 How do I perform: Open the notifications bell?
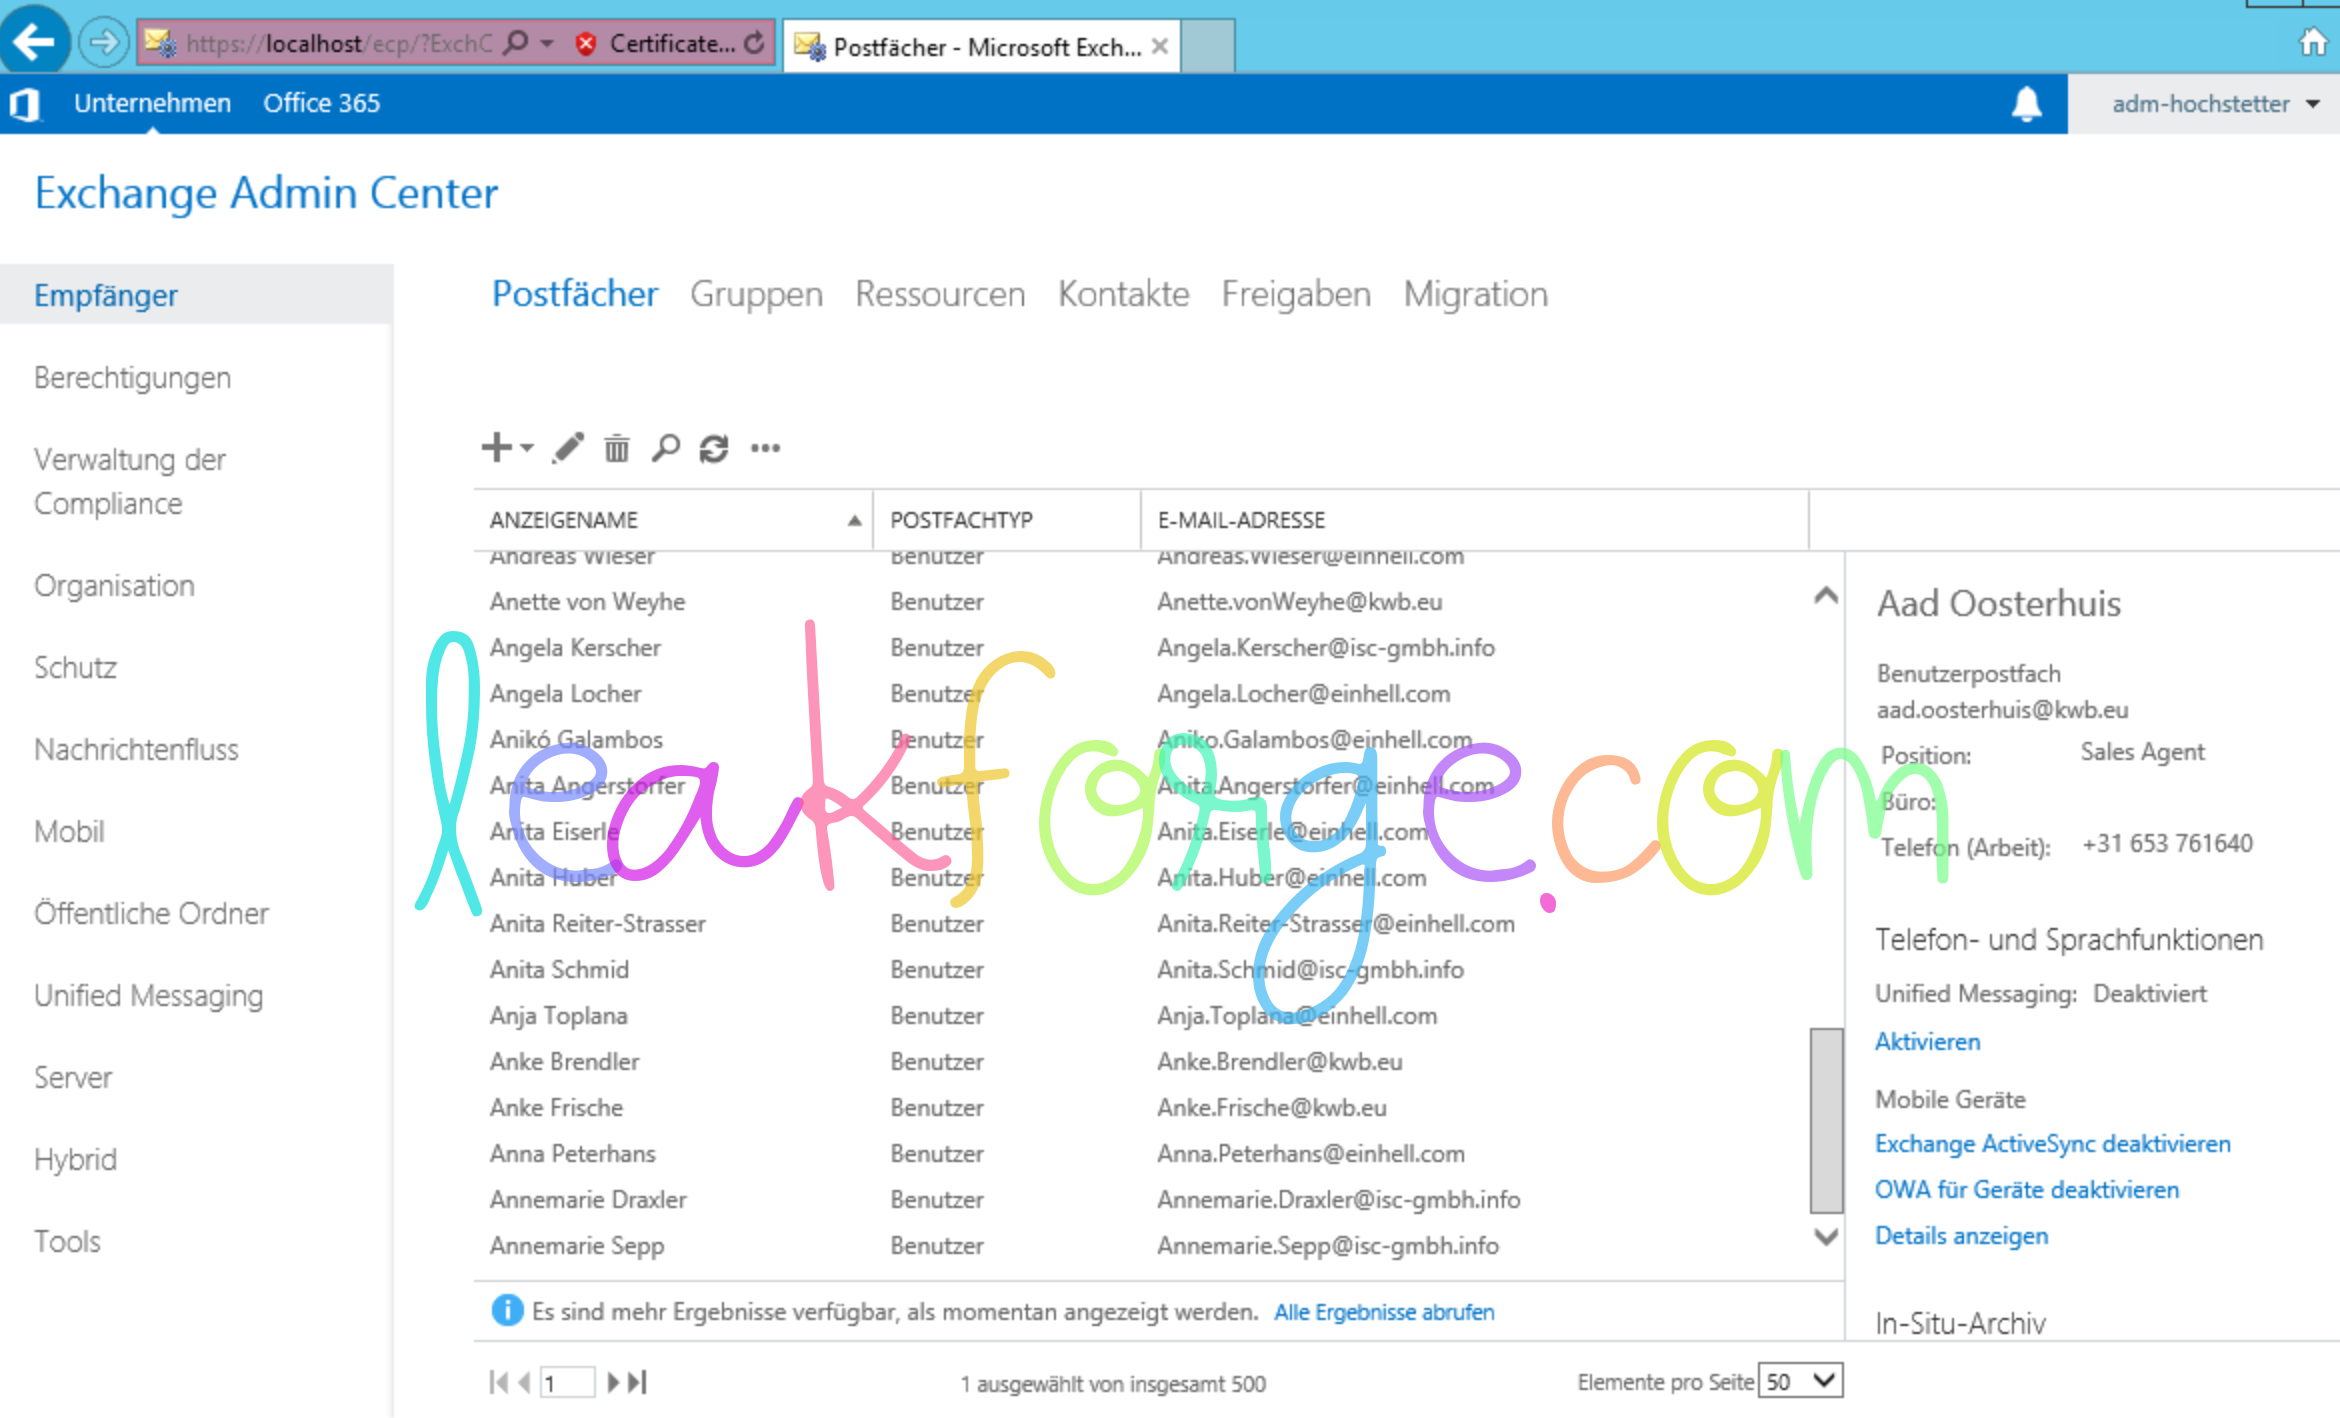(2026, 104)
